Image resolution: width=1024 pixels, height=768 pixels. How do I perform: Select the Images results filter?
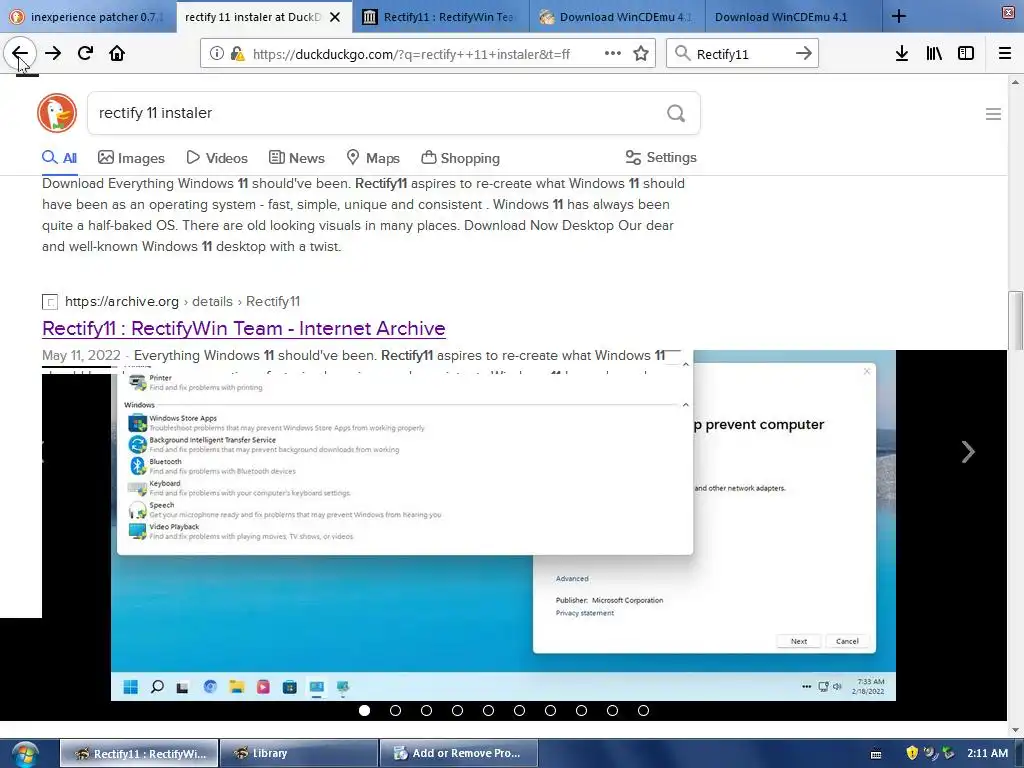point(131,158)
